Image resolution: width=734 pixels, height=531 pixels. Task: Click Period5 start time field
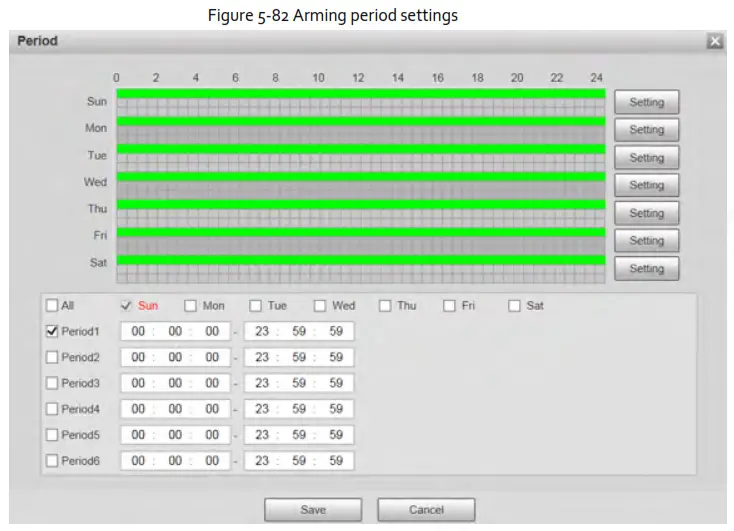[x=176, y=435]
